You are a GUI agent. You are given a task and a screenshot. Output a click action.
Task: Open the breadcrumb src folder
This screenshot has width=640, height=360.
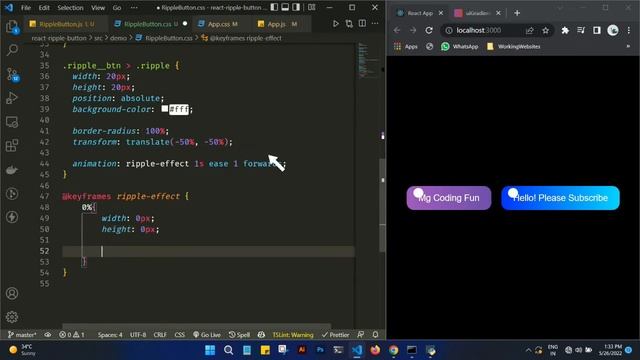coord(98,38)
